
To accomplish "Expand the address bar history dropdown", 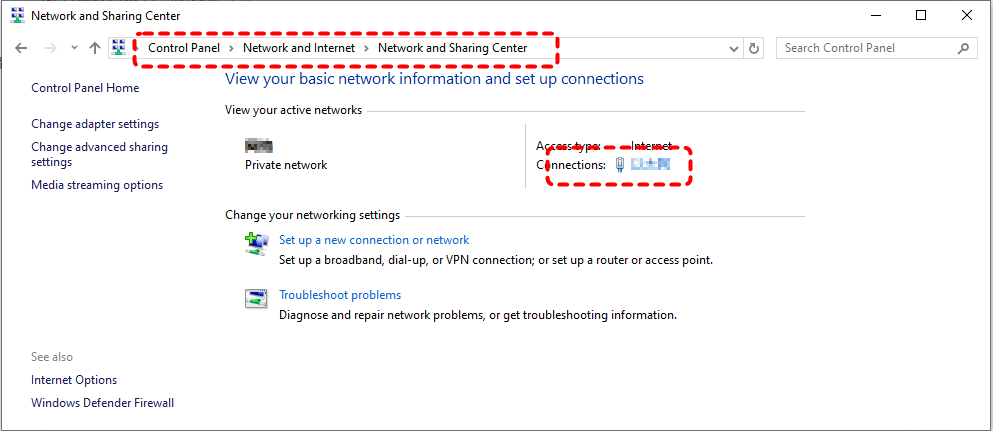I will click(x=735, y=48).
